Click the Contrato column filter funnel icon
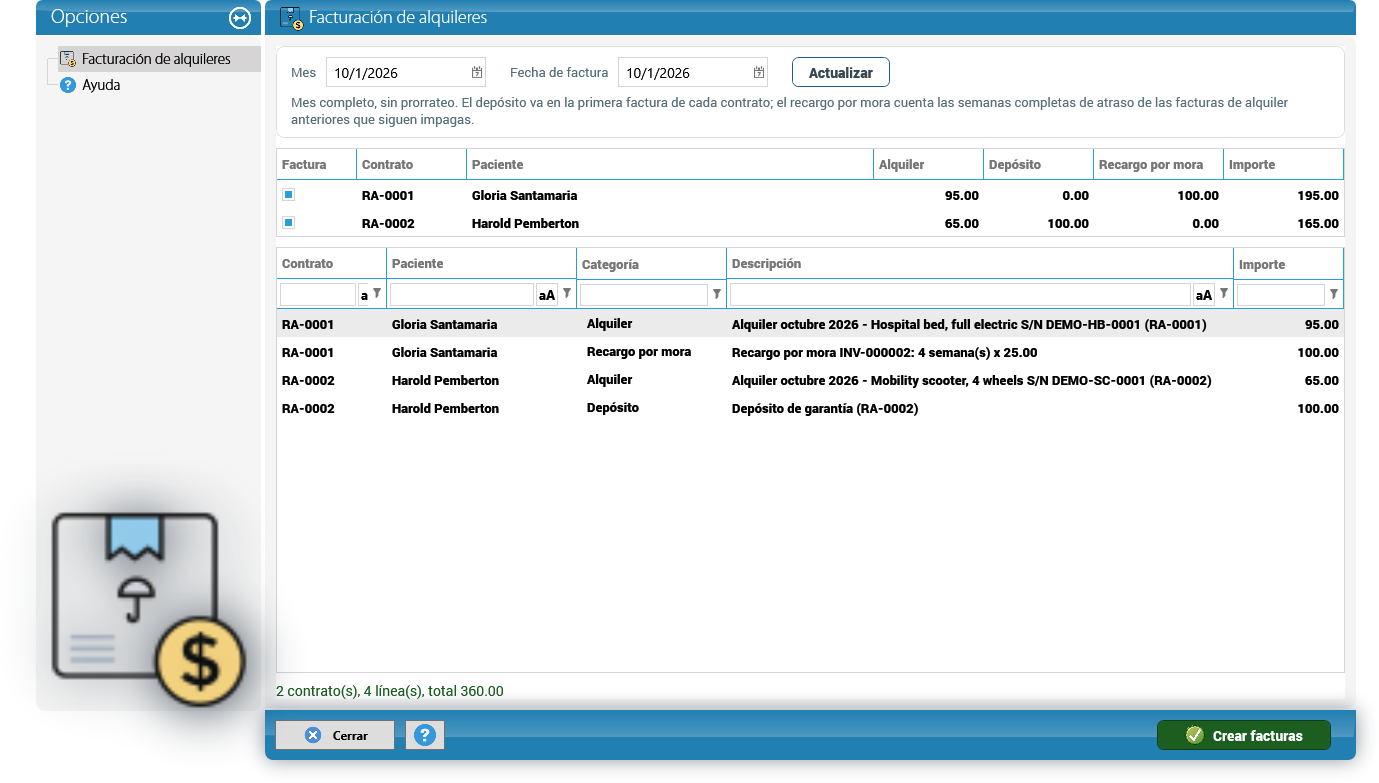 click(x=377, y=294)
